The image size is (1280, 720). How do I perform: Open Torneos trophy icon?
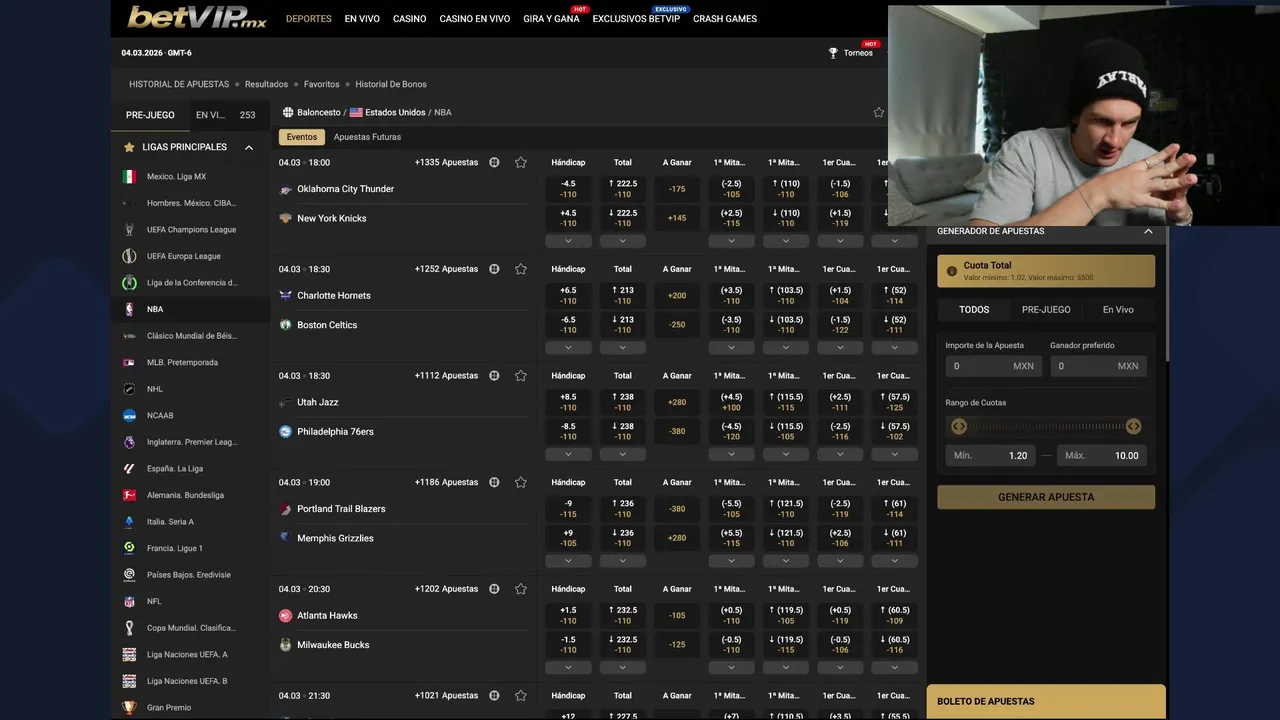tap(833, 53)
